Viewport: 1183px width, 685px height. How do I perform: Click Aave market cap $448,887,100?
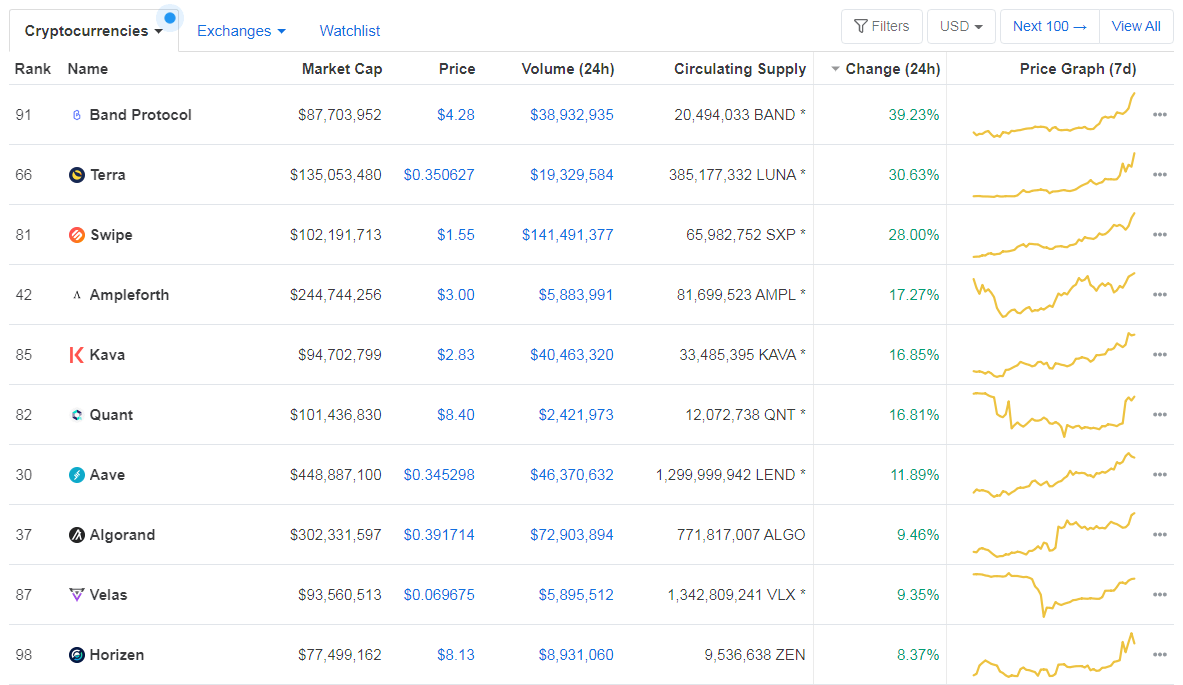[336, 475]
